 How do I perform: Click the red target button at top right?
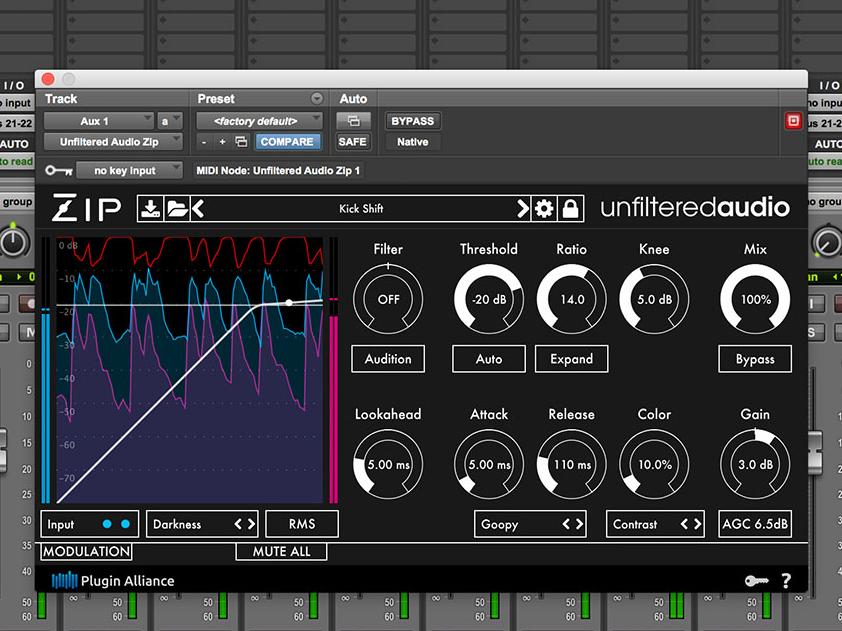pyautogui.click(x=794, y=121)
